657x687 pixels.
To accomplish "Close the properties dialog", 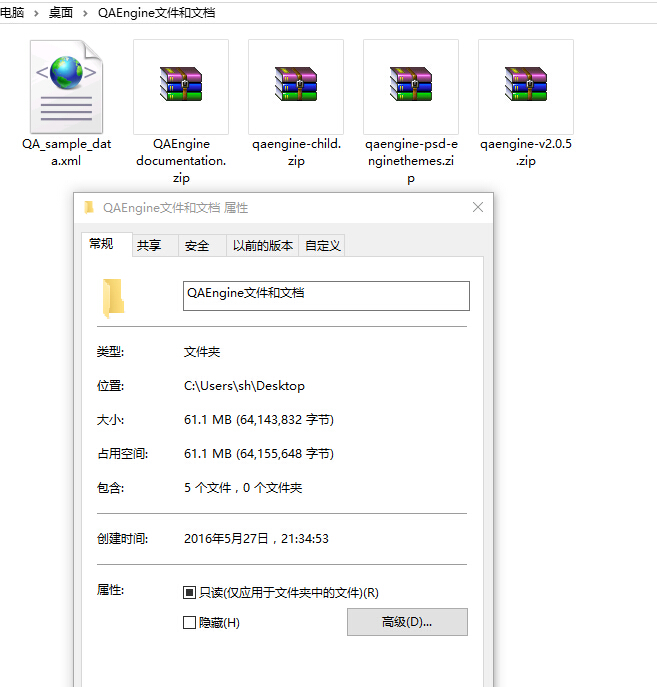I will tap(478, 207).
